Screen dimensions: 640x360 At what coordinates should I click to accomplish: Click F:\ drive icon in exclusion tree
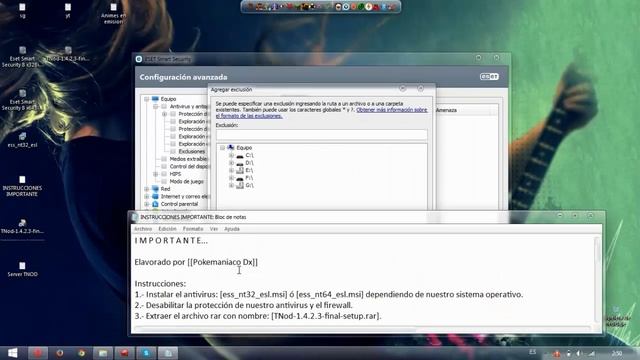[240, 178]
